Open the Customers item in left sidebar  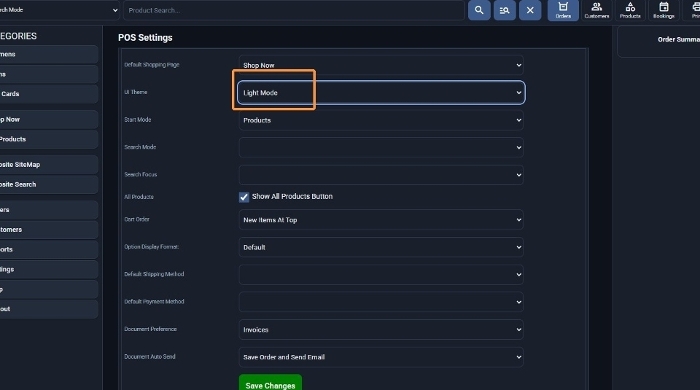[x=49, y=229]
